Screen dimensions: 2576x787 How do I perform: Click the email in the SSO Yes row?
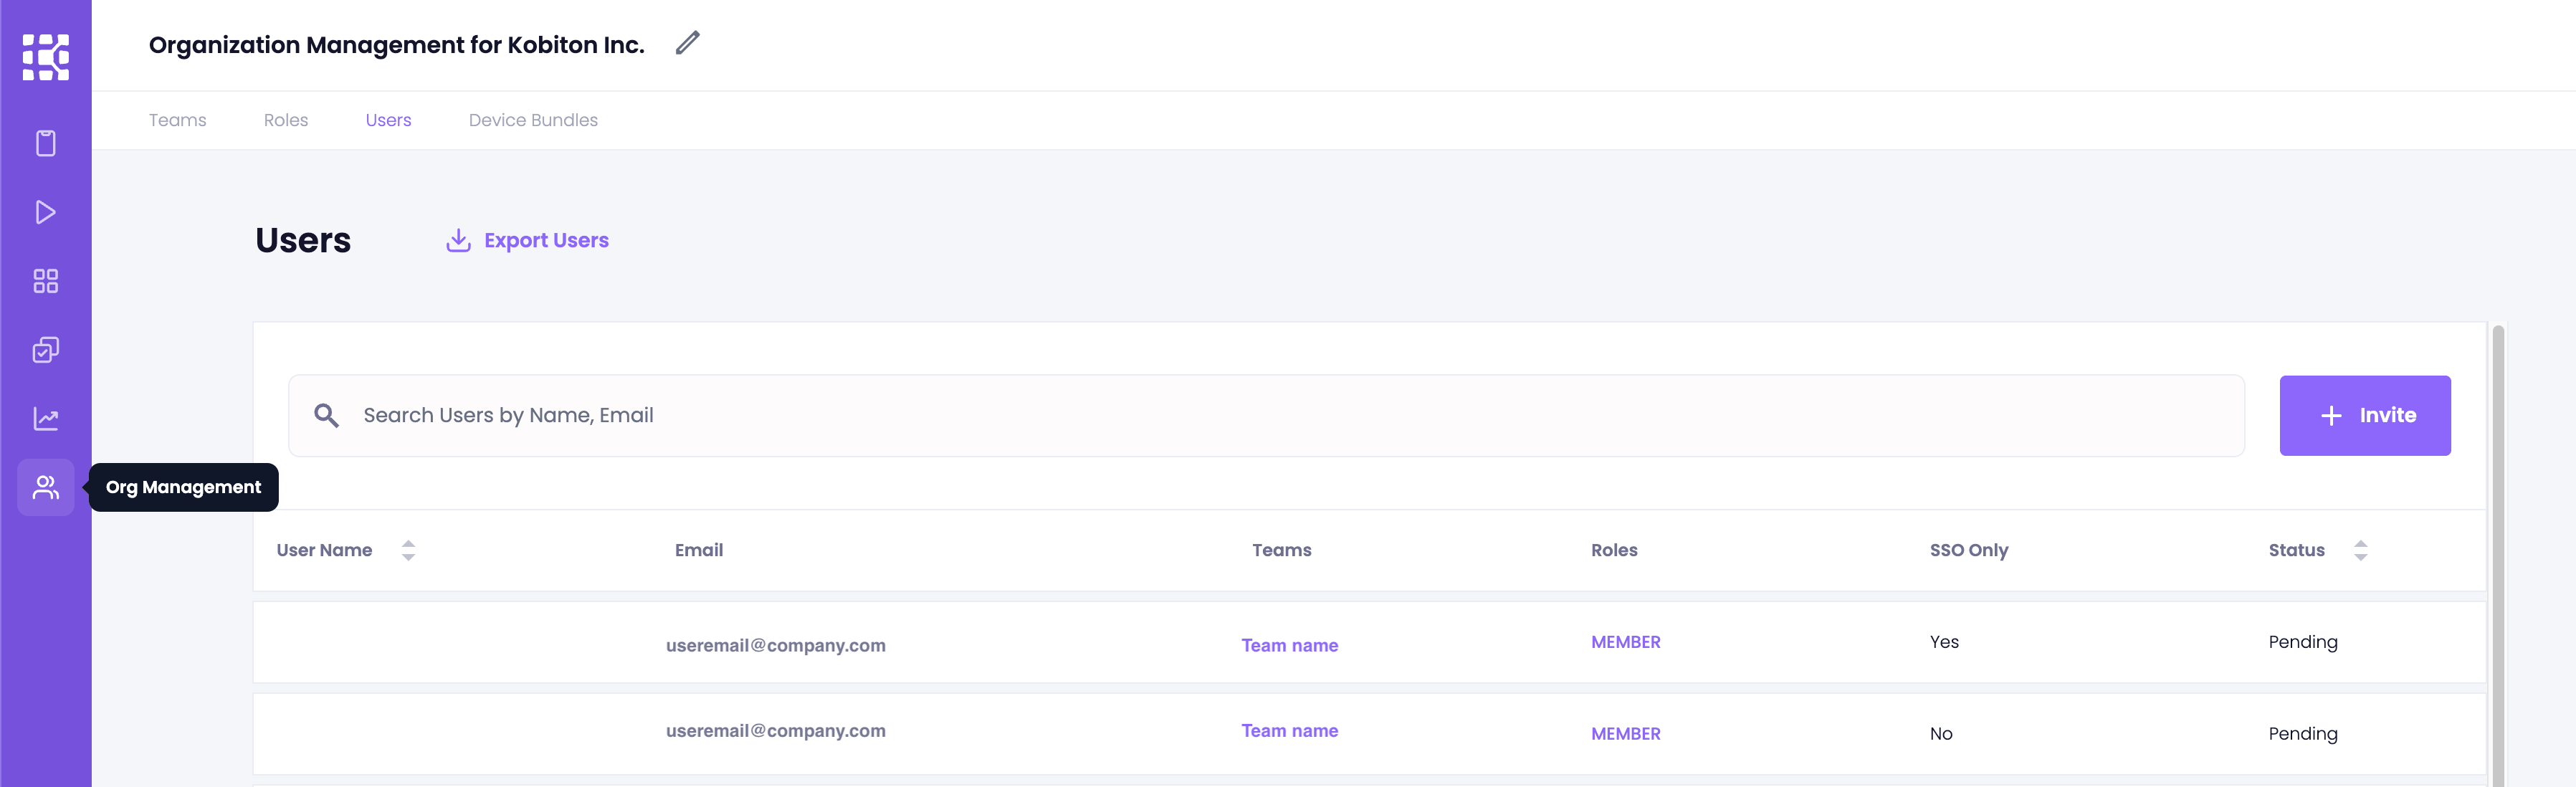[776, 646]
